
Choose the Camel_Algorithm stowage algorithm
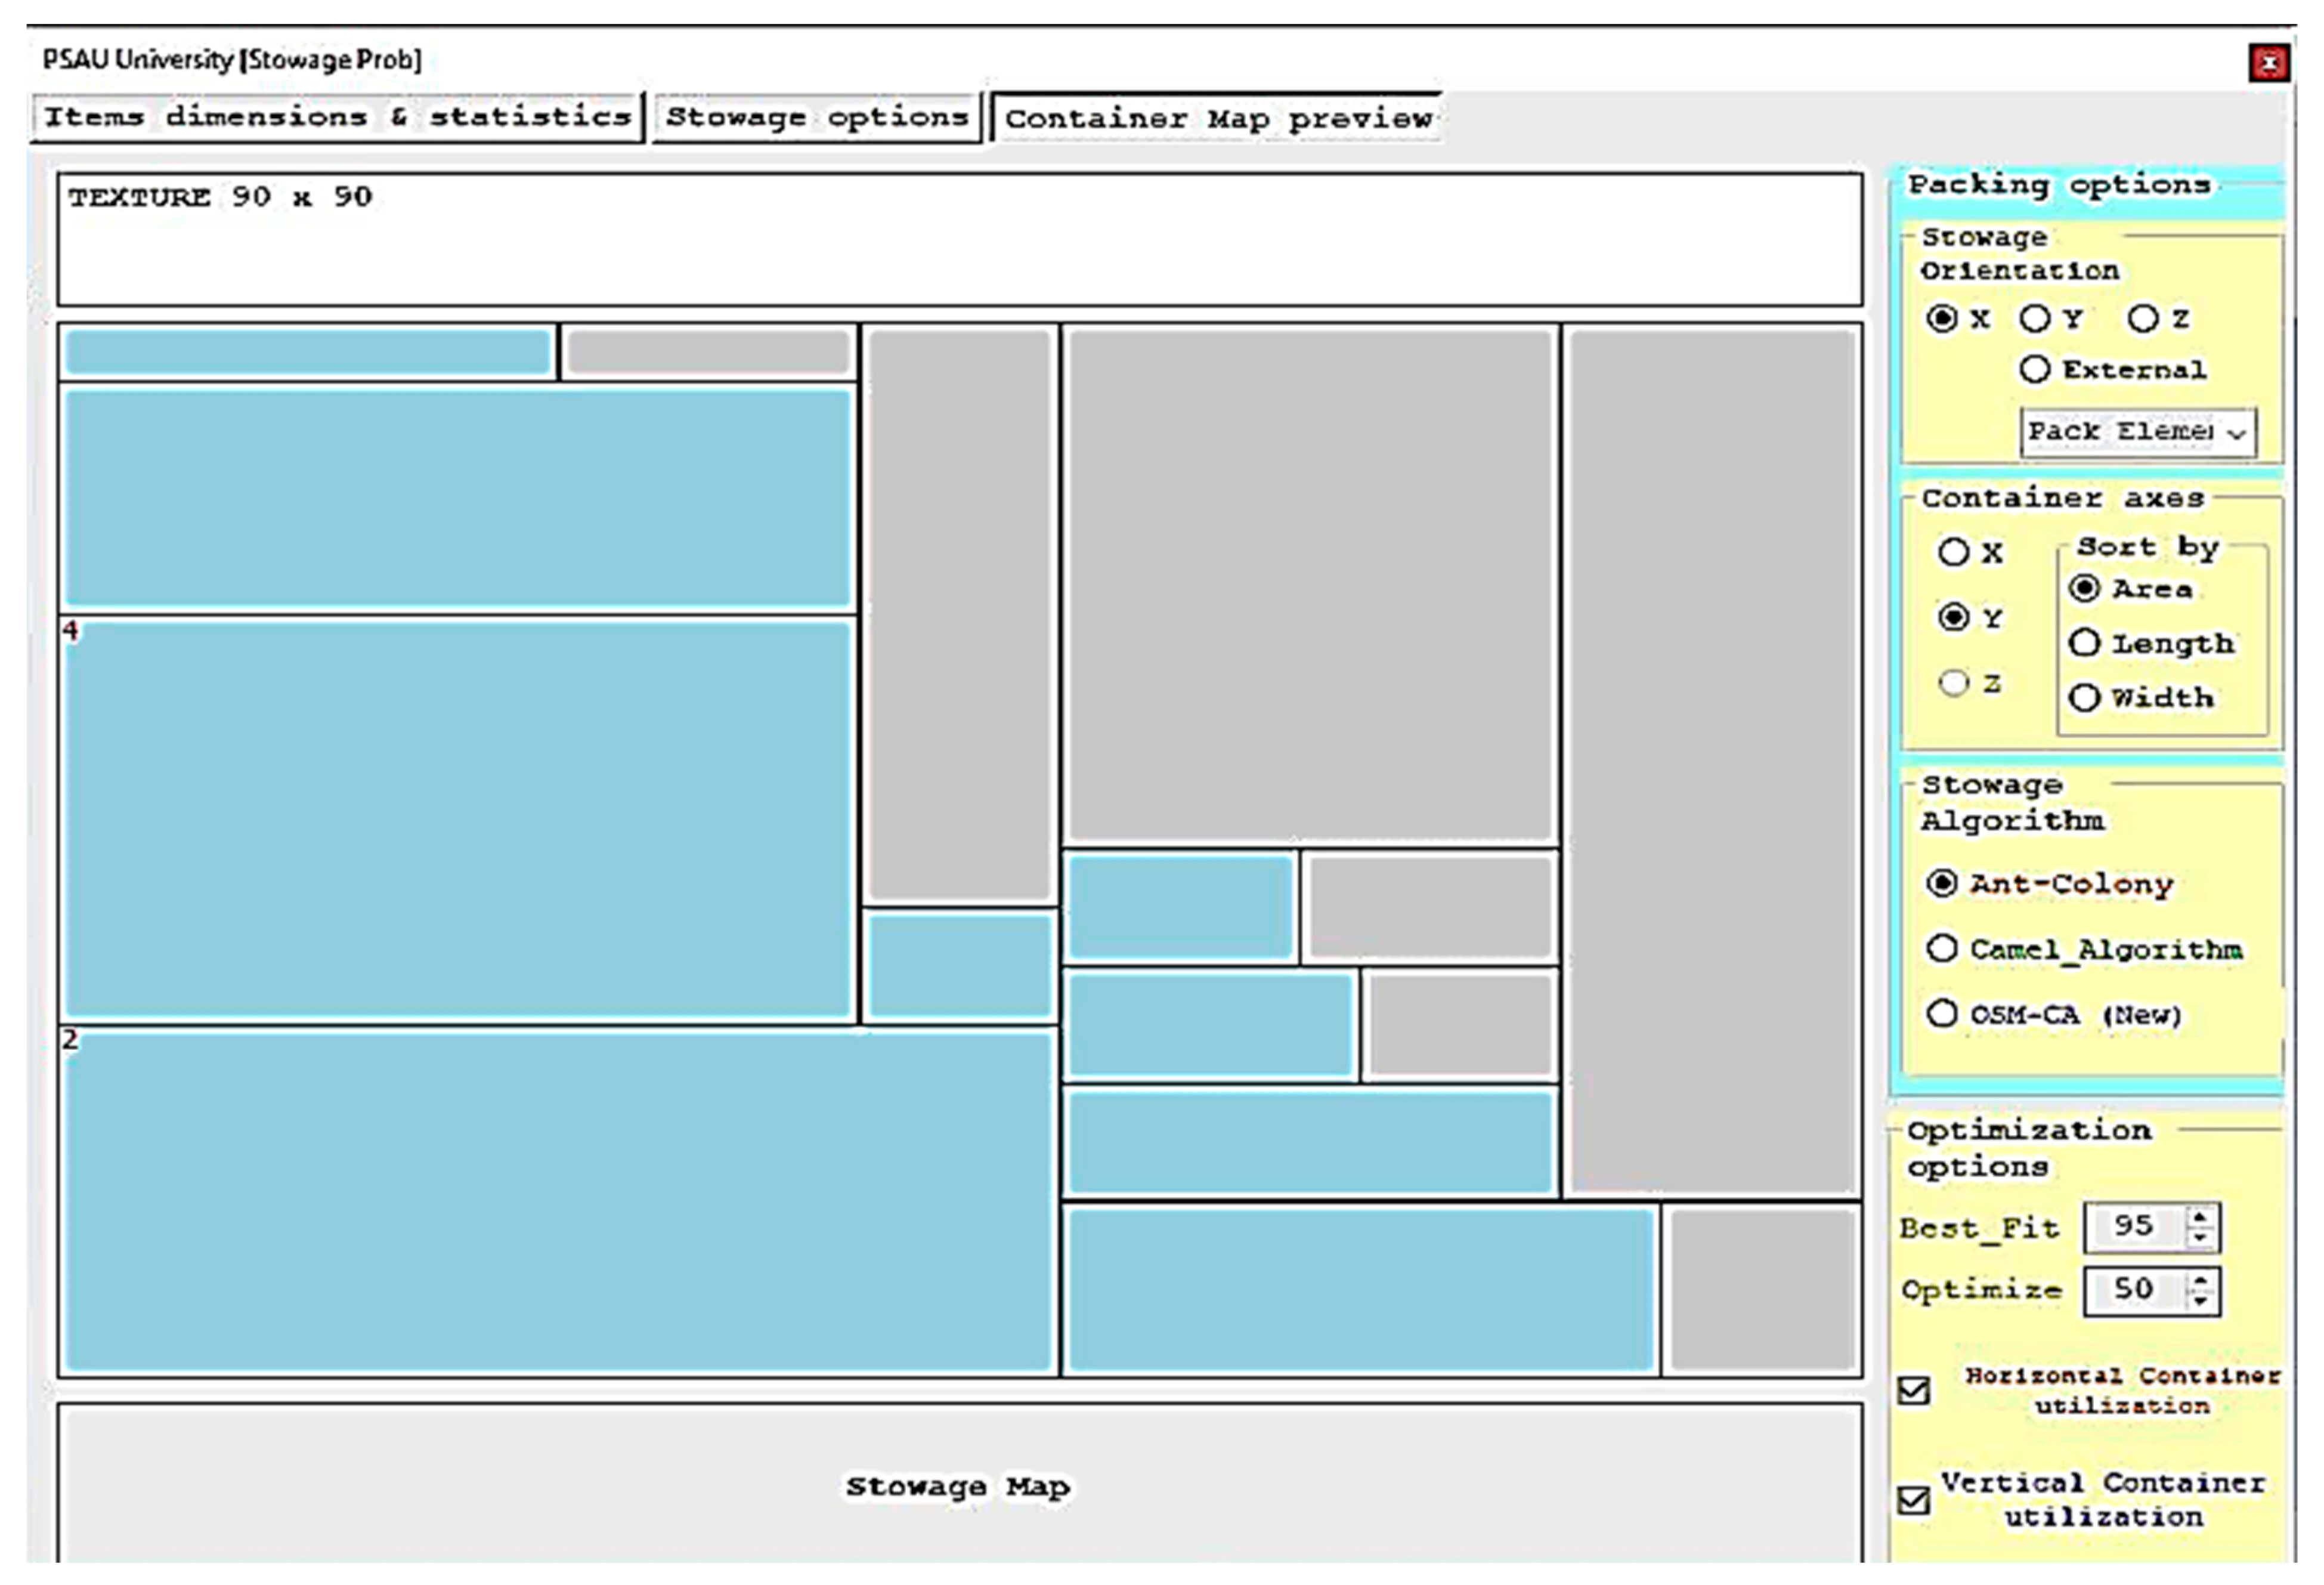point(1942,948)
